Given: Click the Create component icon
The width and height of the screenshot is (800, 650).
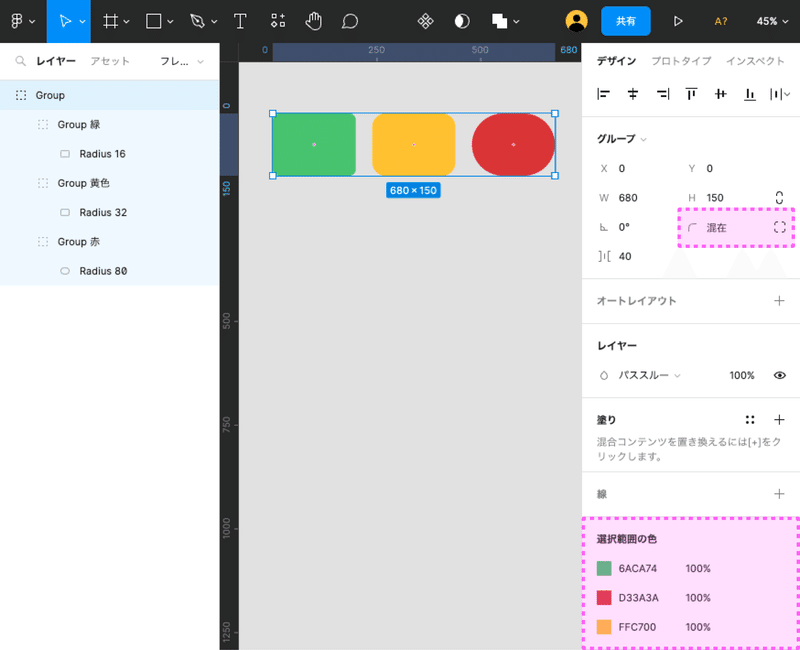Looking at the screenshot, I should [425, 21].
